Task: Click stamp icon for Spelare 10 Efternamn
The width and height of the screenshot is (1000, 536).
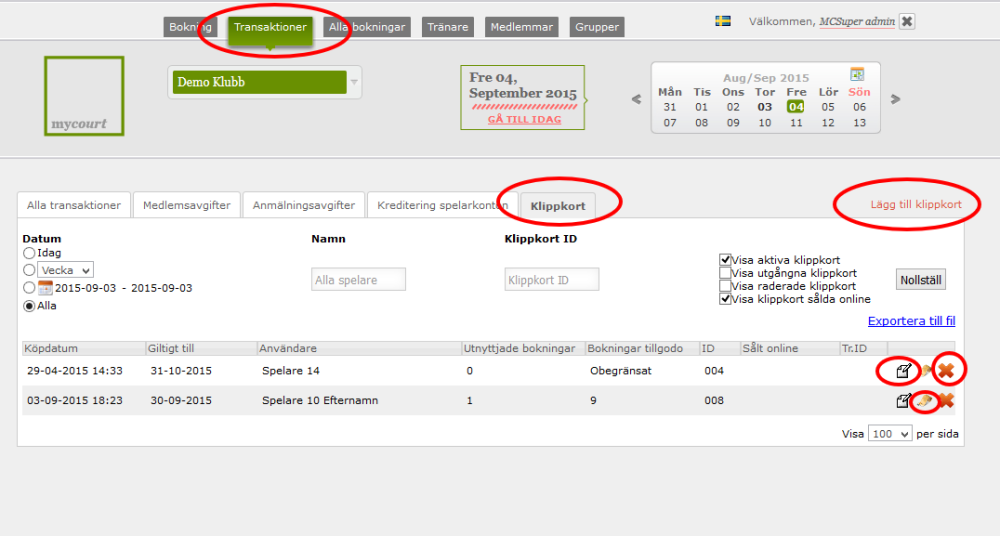Action: [x=925, y=401]
